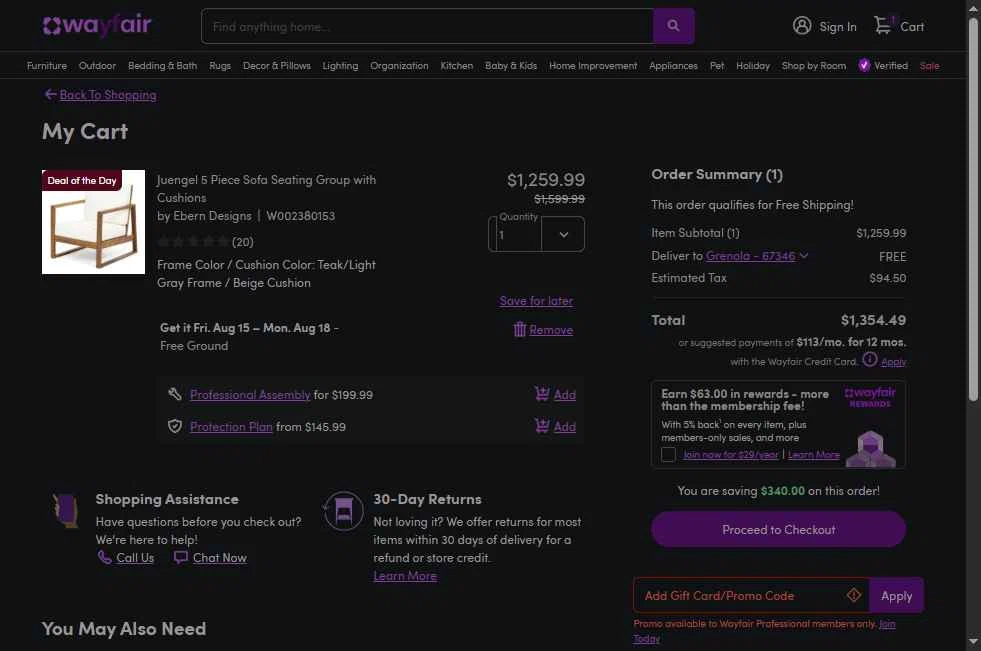Open the Protection Plan link
981x651 pixels.
(231, 426)
